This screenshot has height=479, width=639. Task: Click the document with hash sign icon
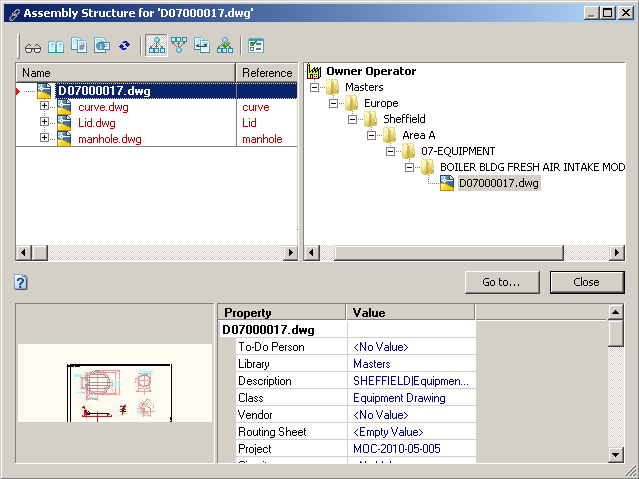tap(79, 46)
